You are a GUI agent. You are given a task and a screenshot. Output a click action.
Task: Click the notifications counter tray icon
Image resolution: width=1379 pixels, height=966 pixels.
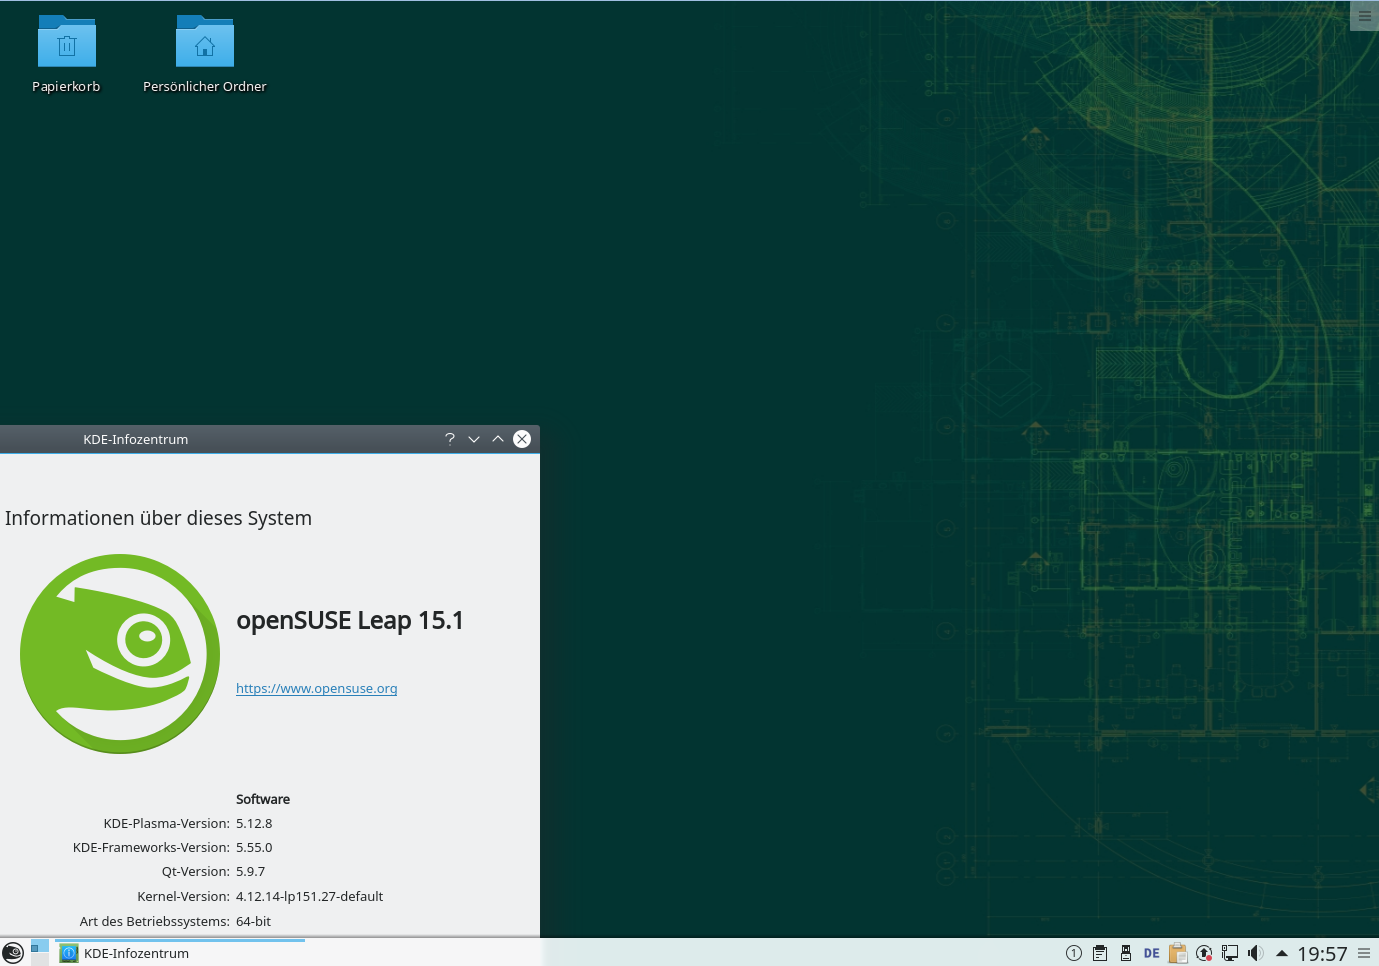pyautogui.click(x=1074, y=953)
